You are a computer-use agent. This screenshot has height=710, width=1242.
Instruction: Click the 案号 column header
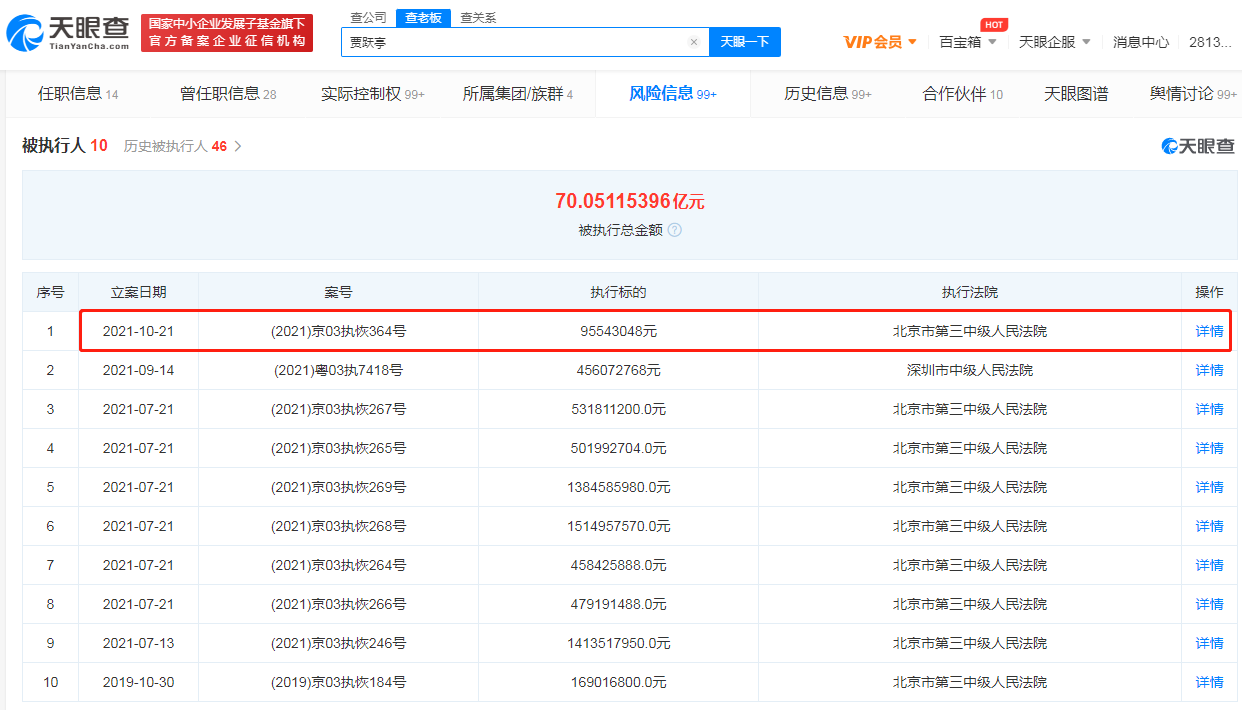(x=339, y=292)
